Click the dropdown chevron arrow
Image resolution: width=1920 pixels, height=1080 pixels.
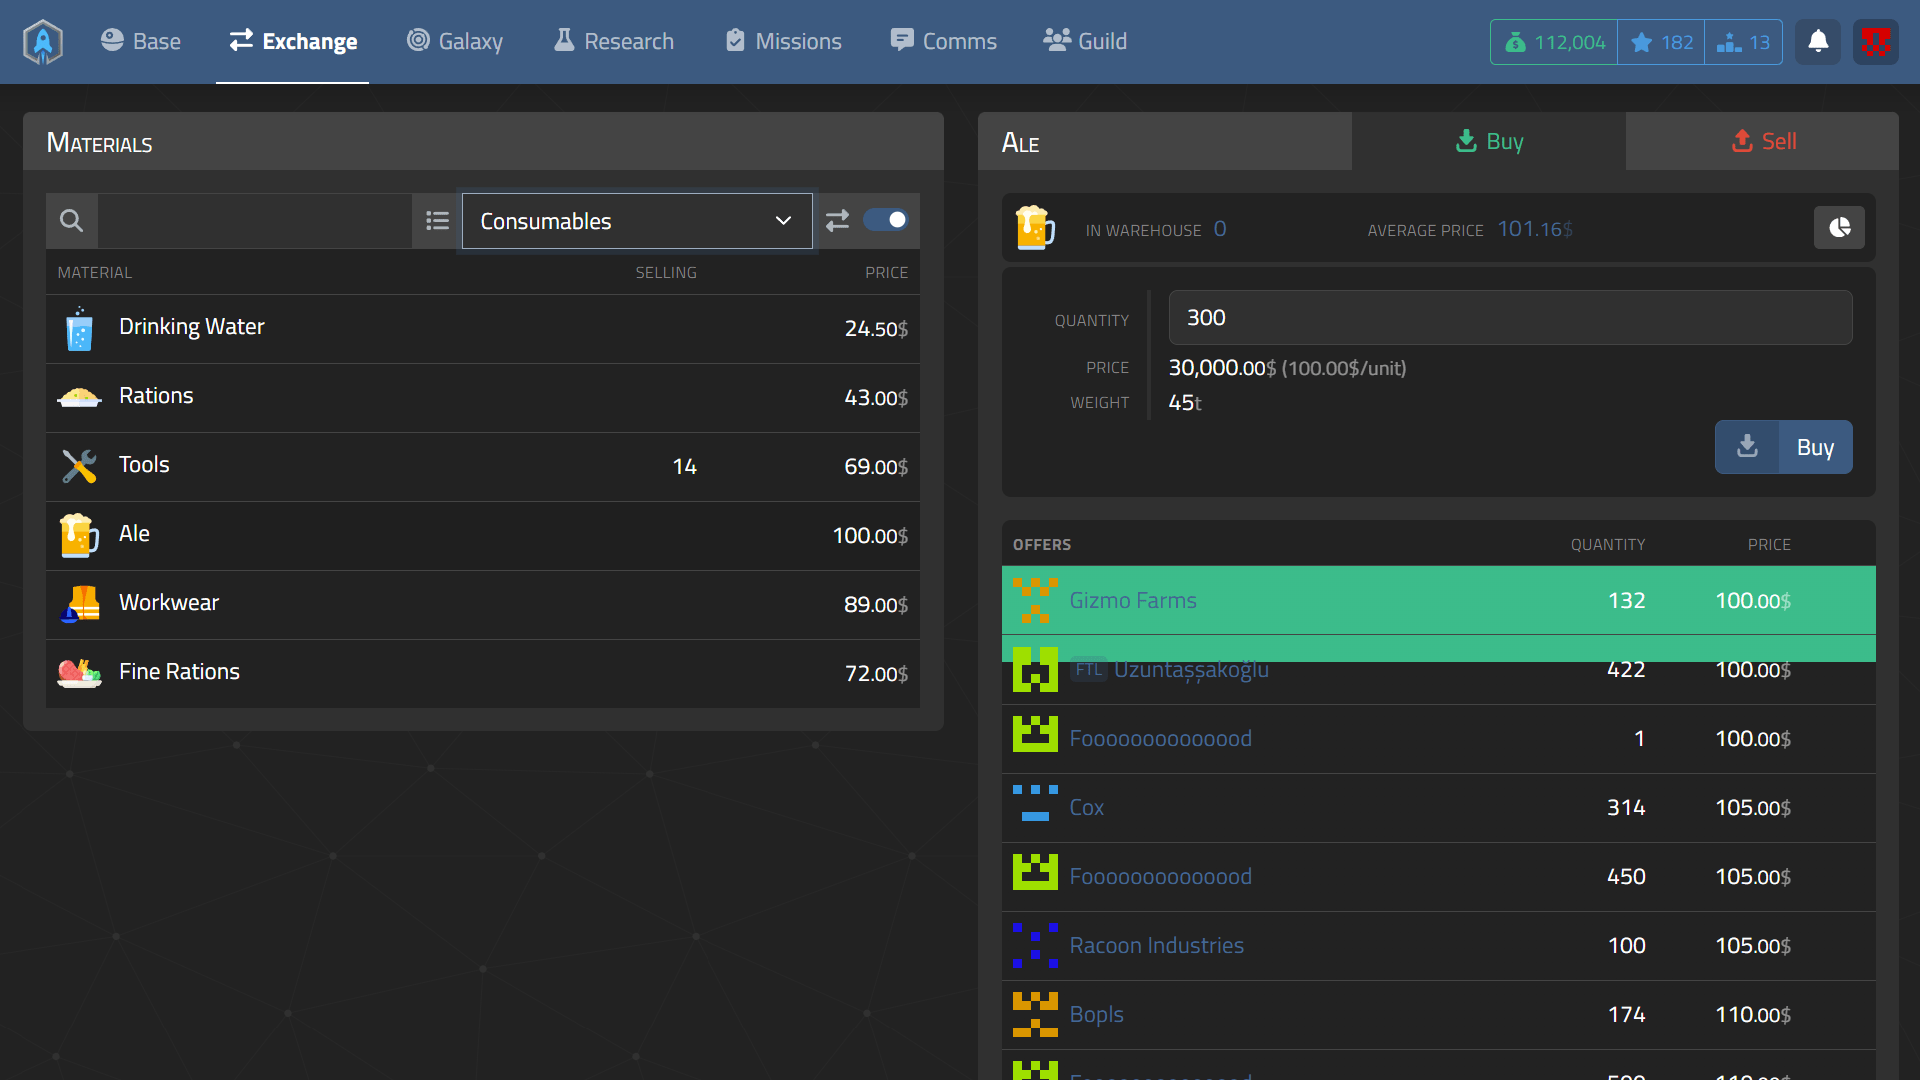(783, 221)
